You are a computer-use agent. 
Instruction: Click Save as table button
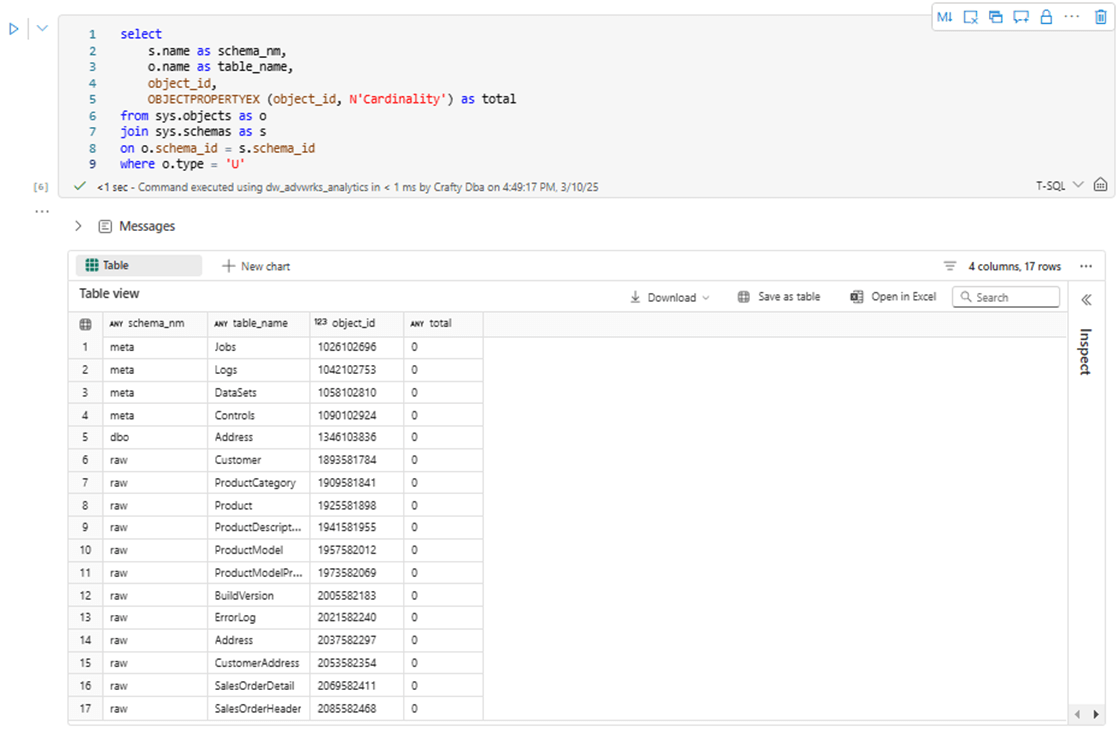[779, 297]
